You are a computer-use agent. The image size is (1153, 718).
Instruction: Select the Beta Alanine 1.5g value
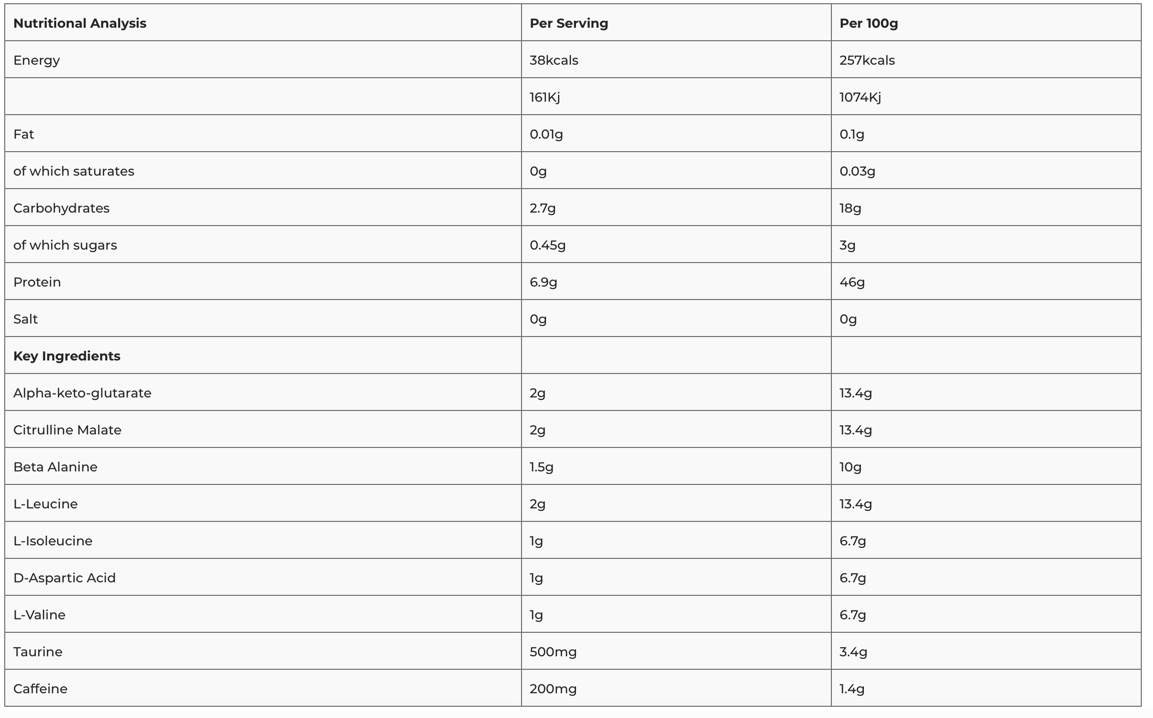tap(541, 467)
